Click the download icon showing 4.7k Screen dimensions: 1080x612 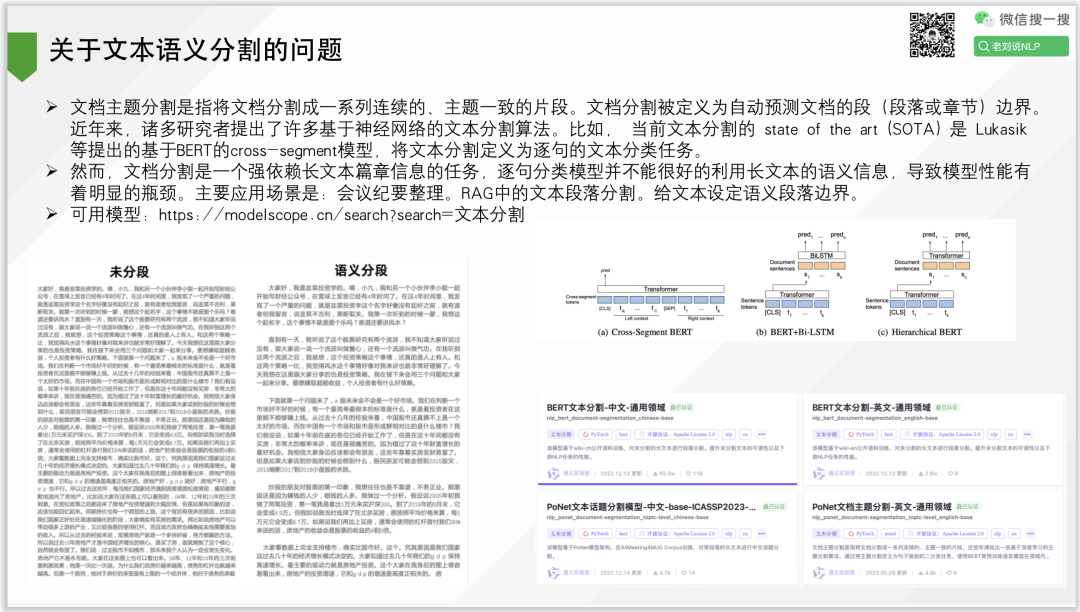(656, 573)
